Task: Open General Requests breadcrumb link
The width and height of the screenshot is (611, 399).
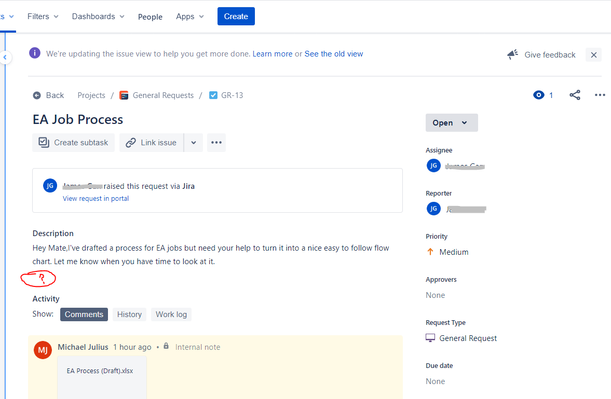Action: coord(163,95)
